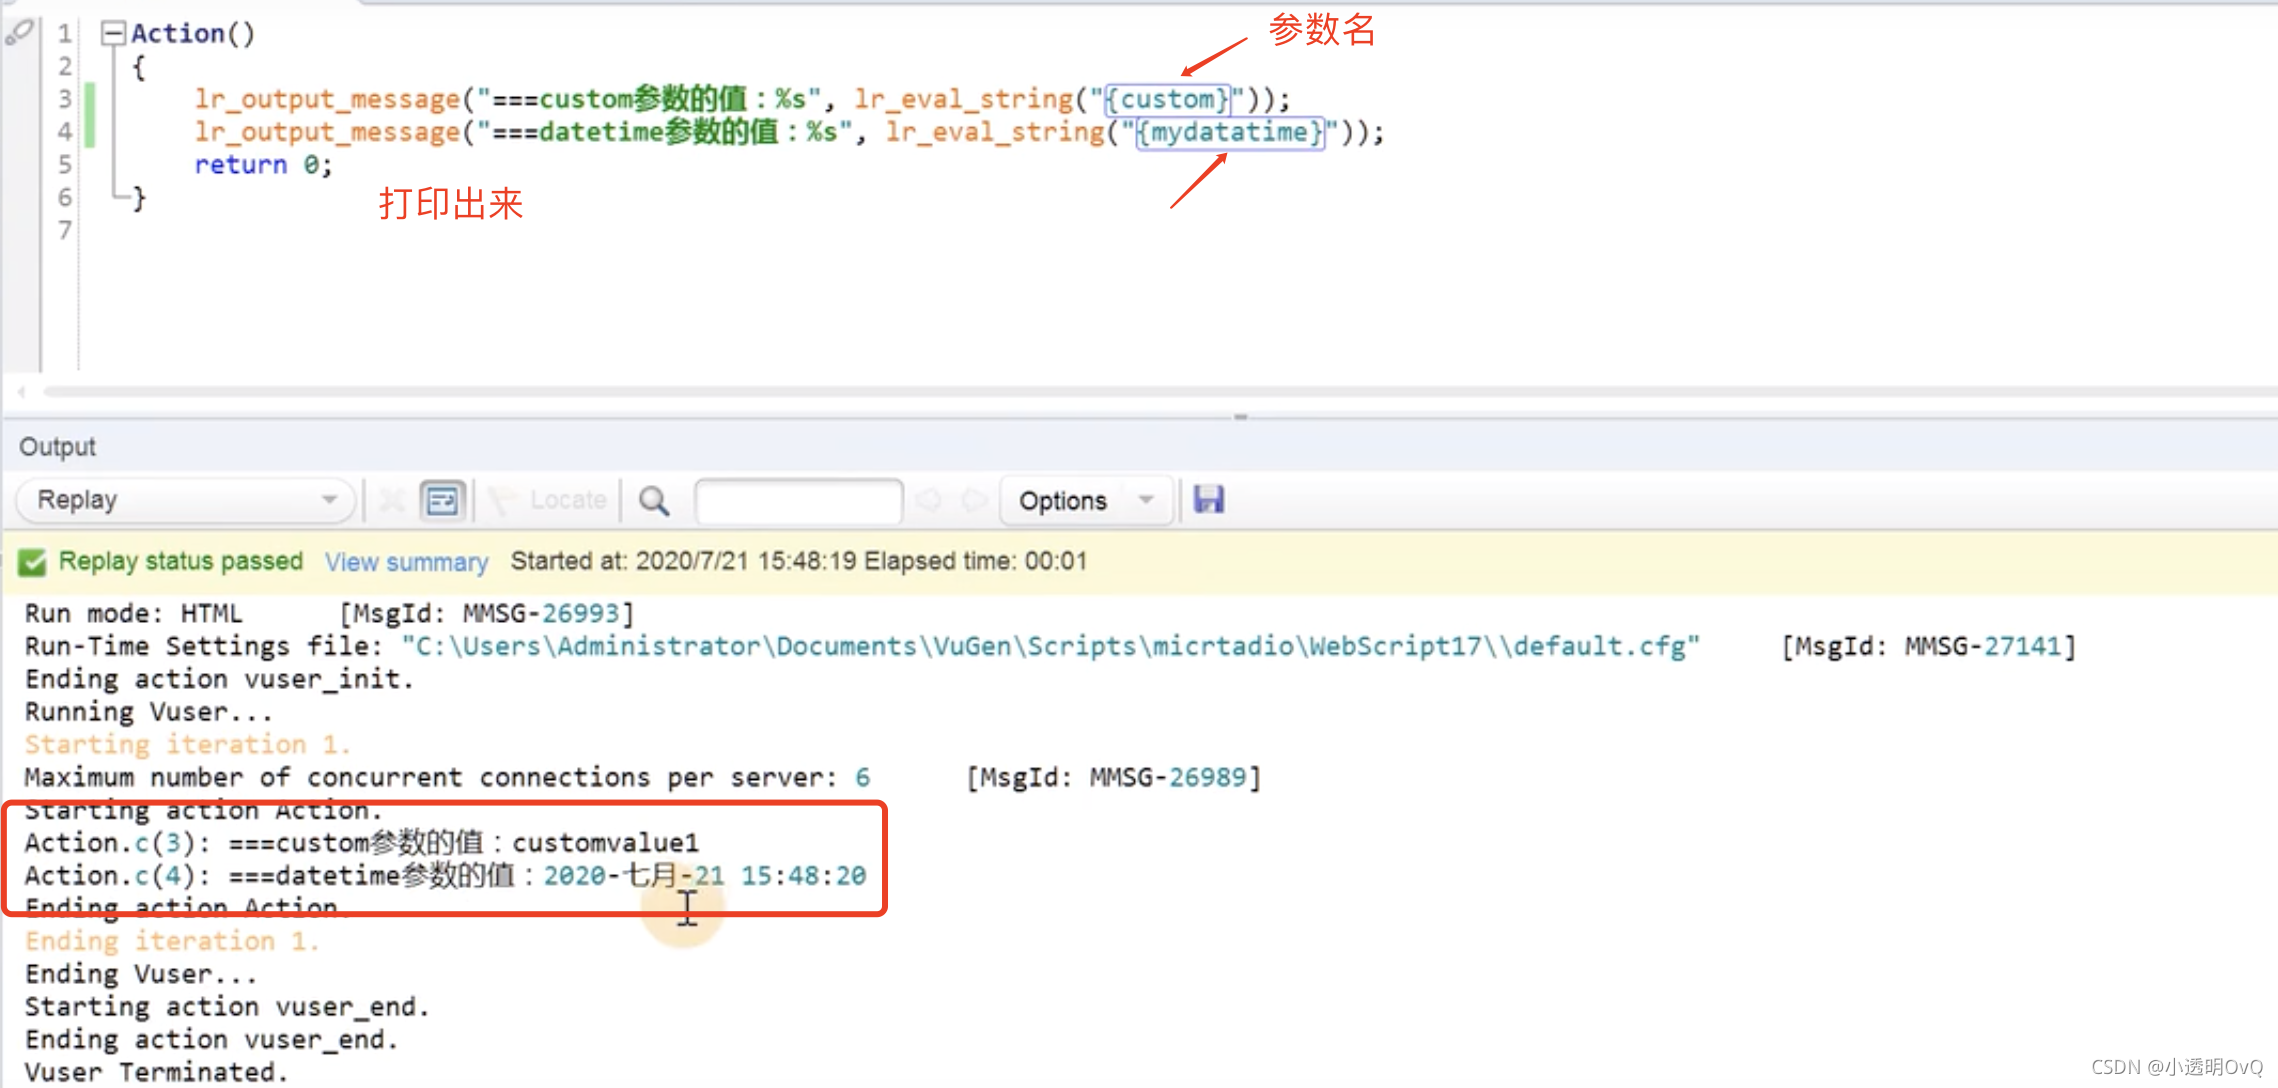Toggle the word wrap output icon
This screenshot has height=1088, width=2278.
coord(442,500)
